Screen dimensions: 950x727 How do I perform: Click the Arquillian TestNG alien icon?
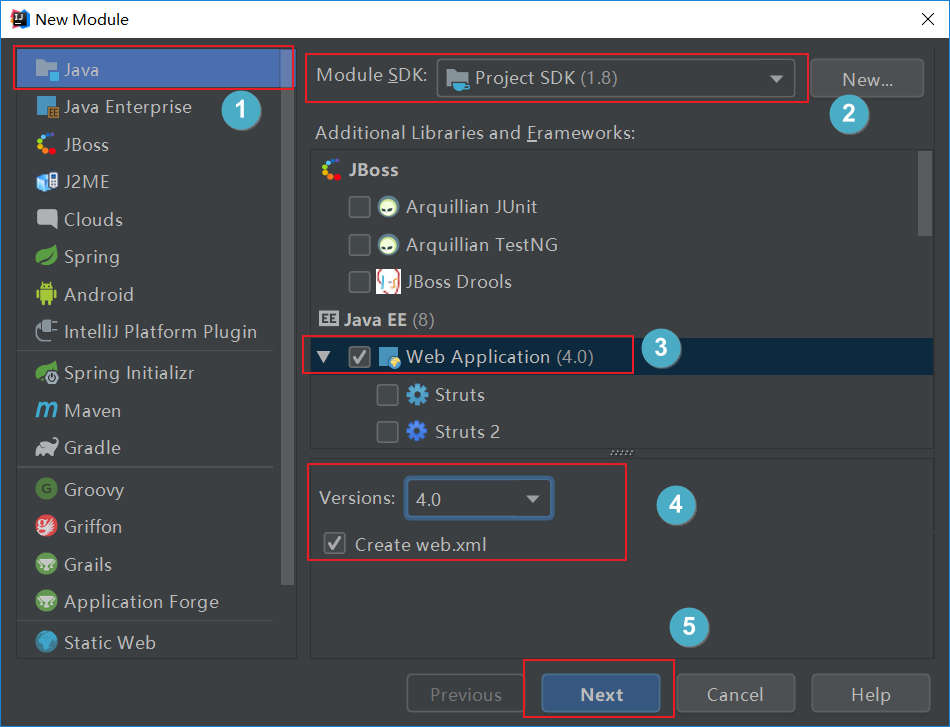click(x=388, y=245)
